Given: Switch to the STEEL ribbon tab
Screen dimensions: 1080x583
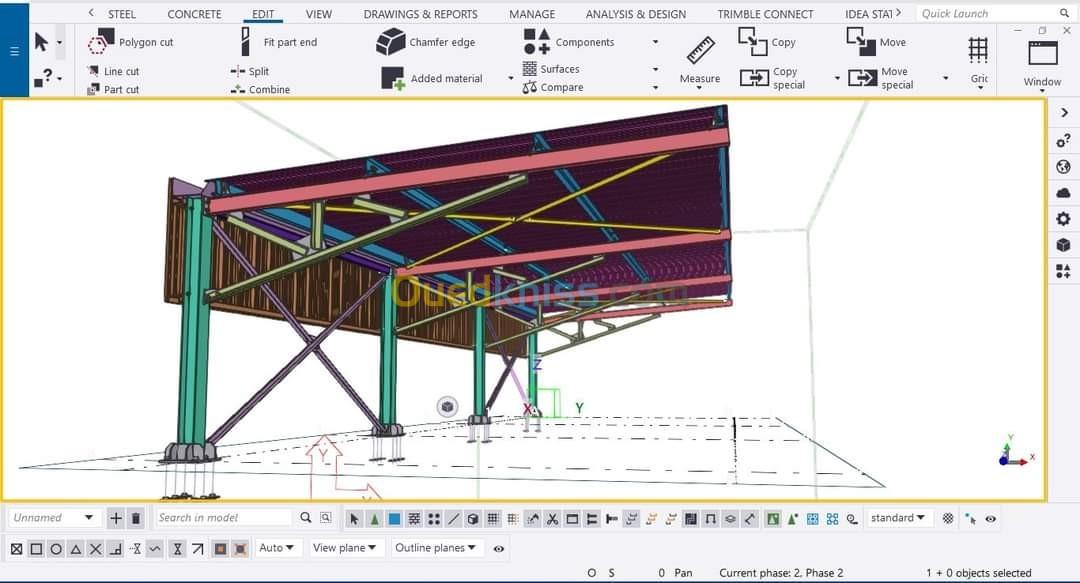Looking at the screenshot, I should pyautogui.click(x=122, y=14).
